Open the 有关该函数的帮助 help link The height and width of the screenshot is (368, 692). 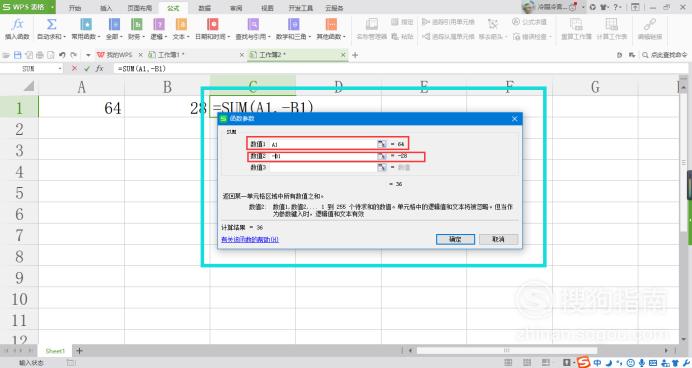click(250, 240)
